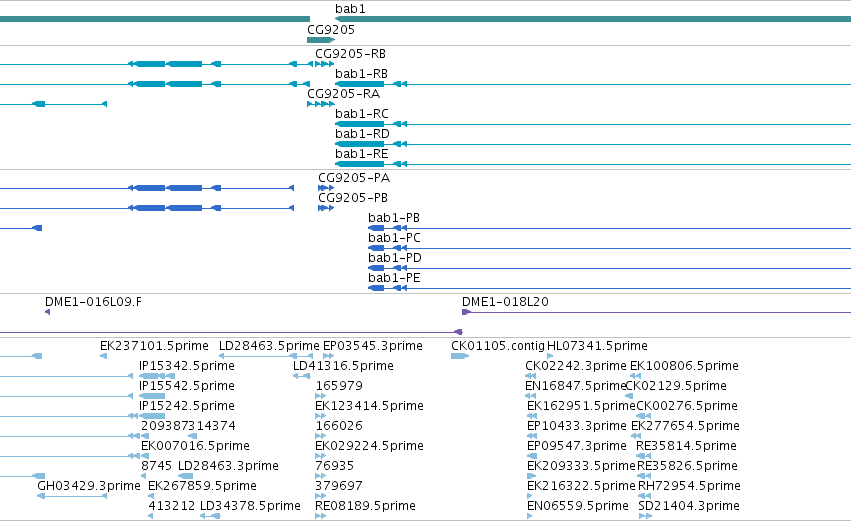Select the LD34378.5prime EST label
The width and height of the screenshot is (851, 521).
click(250, 506)
